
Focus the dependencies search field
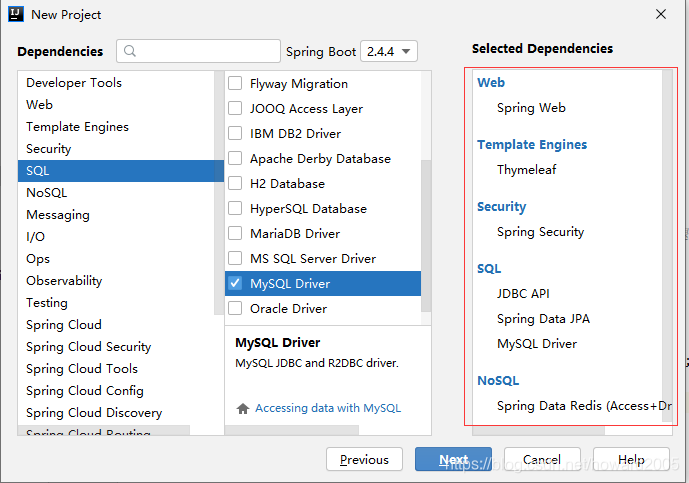198,51
